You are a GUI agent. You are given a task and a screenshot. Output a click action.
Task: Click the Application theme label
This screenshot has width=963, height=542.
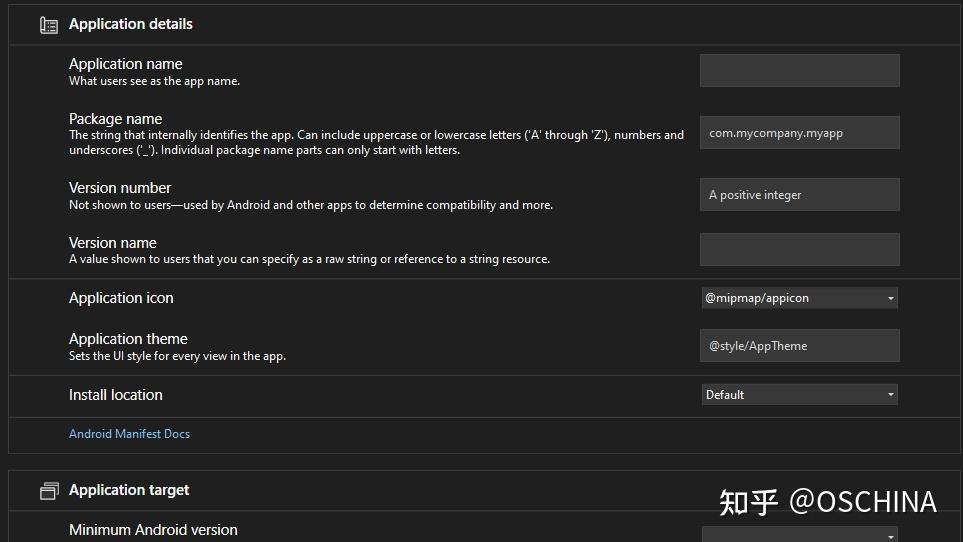(x=128, y=339)
